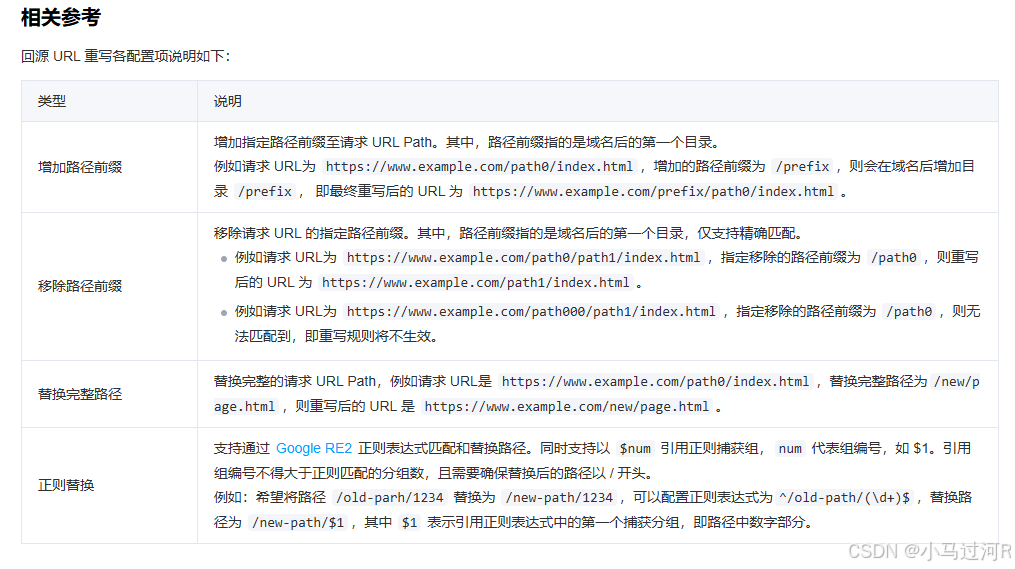
Task: Select the https://www.example.com/path1/index.html code
Action: click(475, 283)
